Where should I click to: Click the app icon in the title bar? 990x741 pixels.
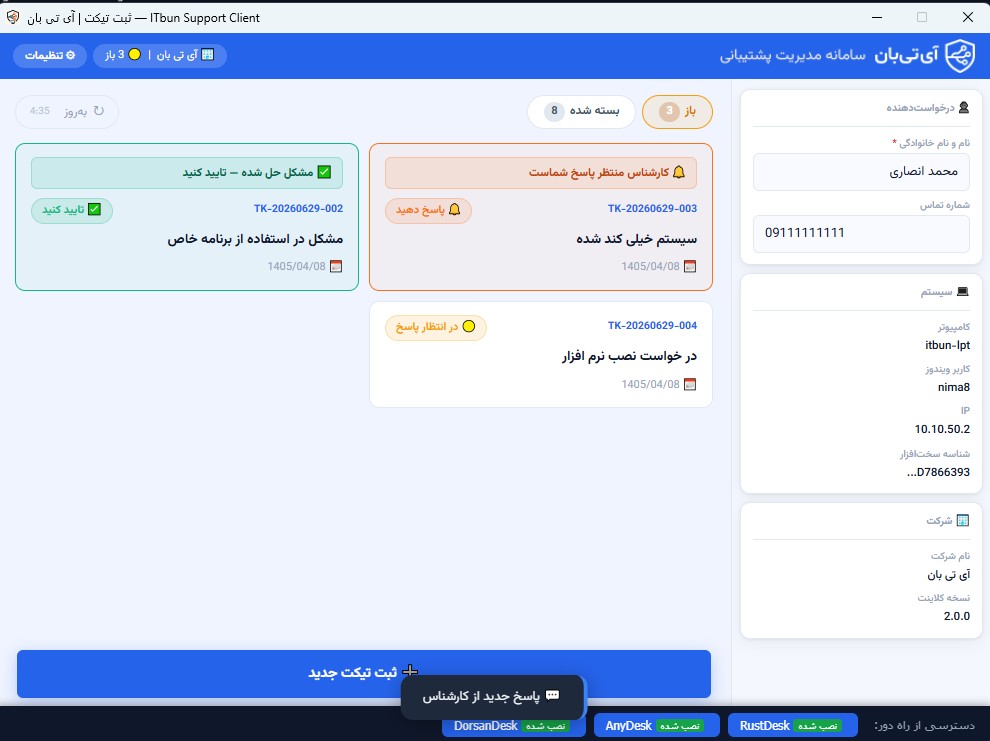pyautogui.click(x=13, y=18)
